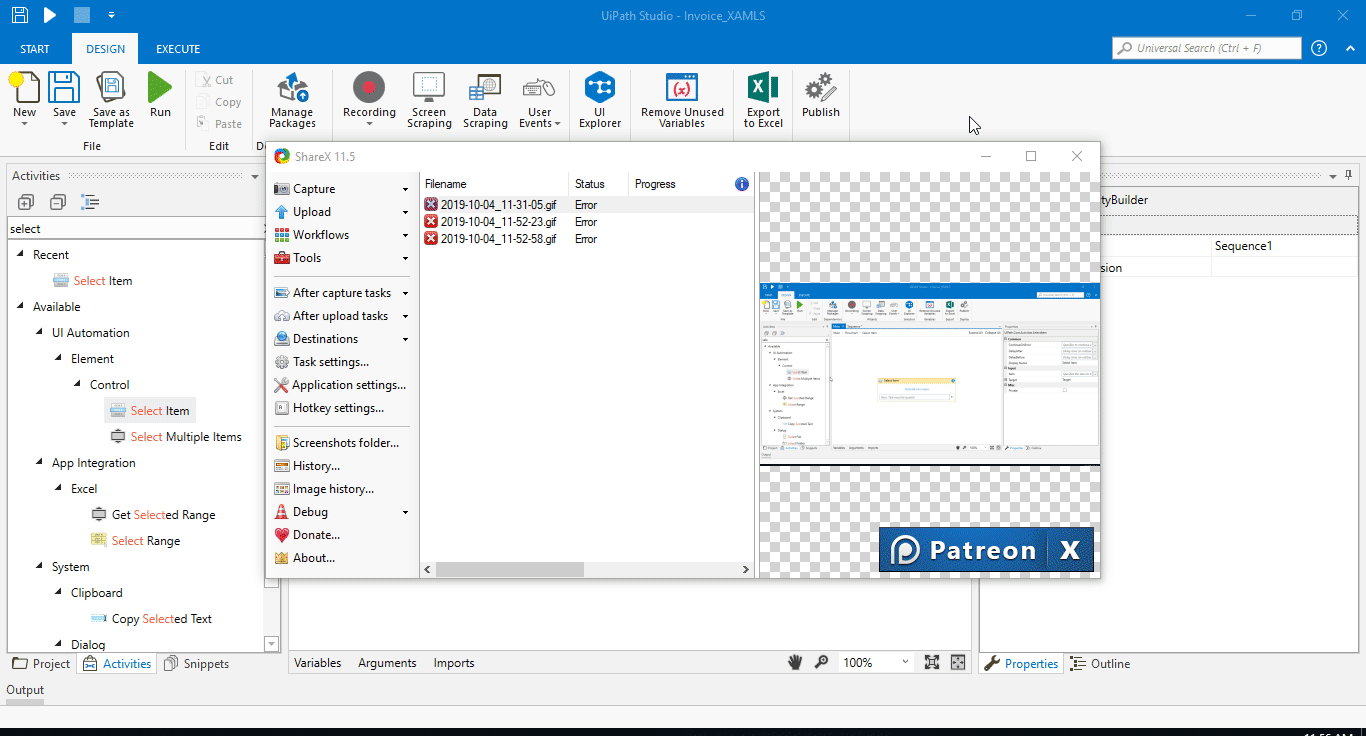This screenshot has height=736, width=1366.
Task: Open the Screenshots folder in ShareX
Action: point(341,441)
